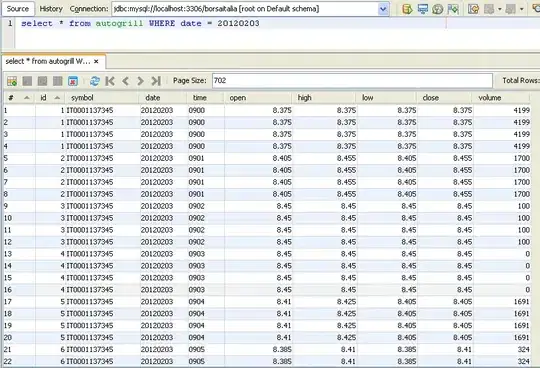Toggle sort arrow on the # column

(x=27, y=98)
